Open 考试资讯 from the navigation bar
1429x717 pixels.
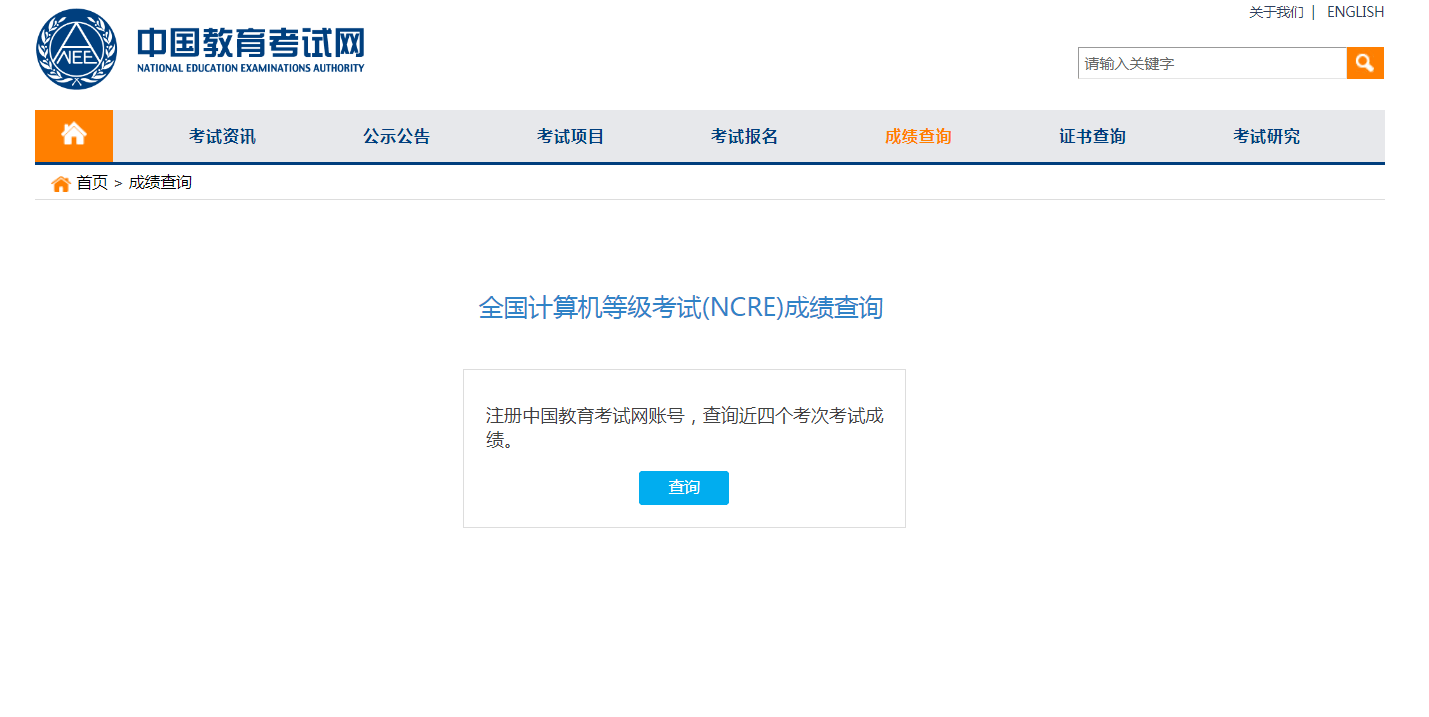point(221,136)
